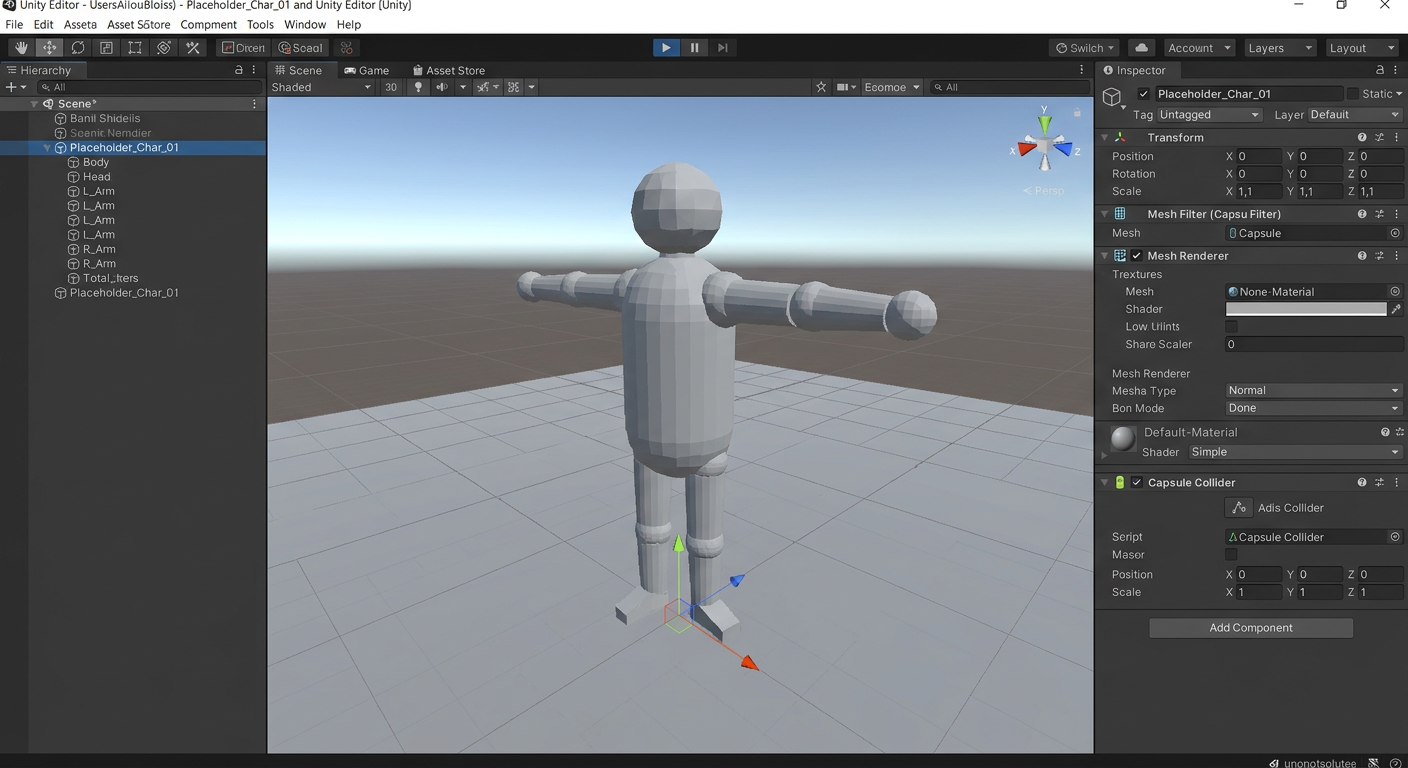The width and height of the screenshot is (1408, 768).
Task: Select the Move tool
Action: coord(49,48)
